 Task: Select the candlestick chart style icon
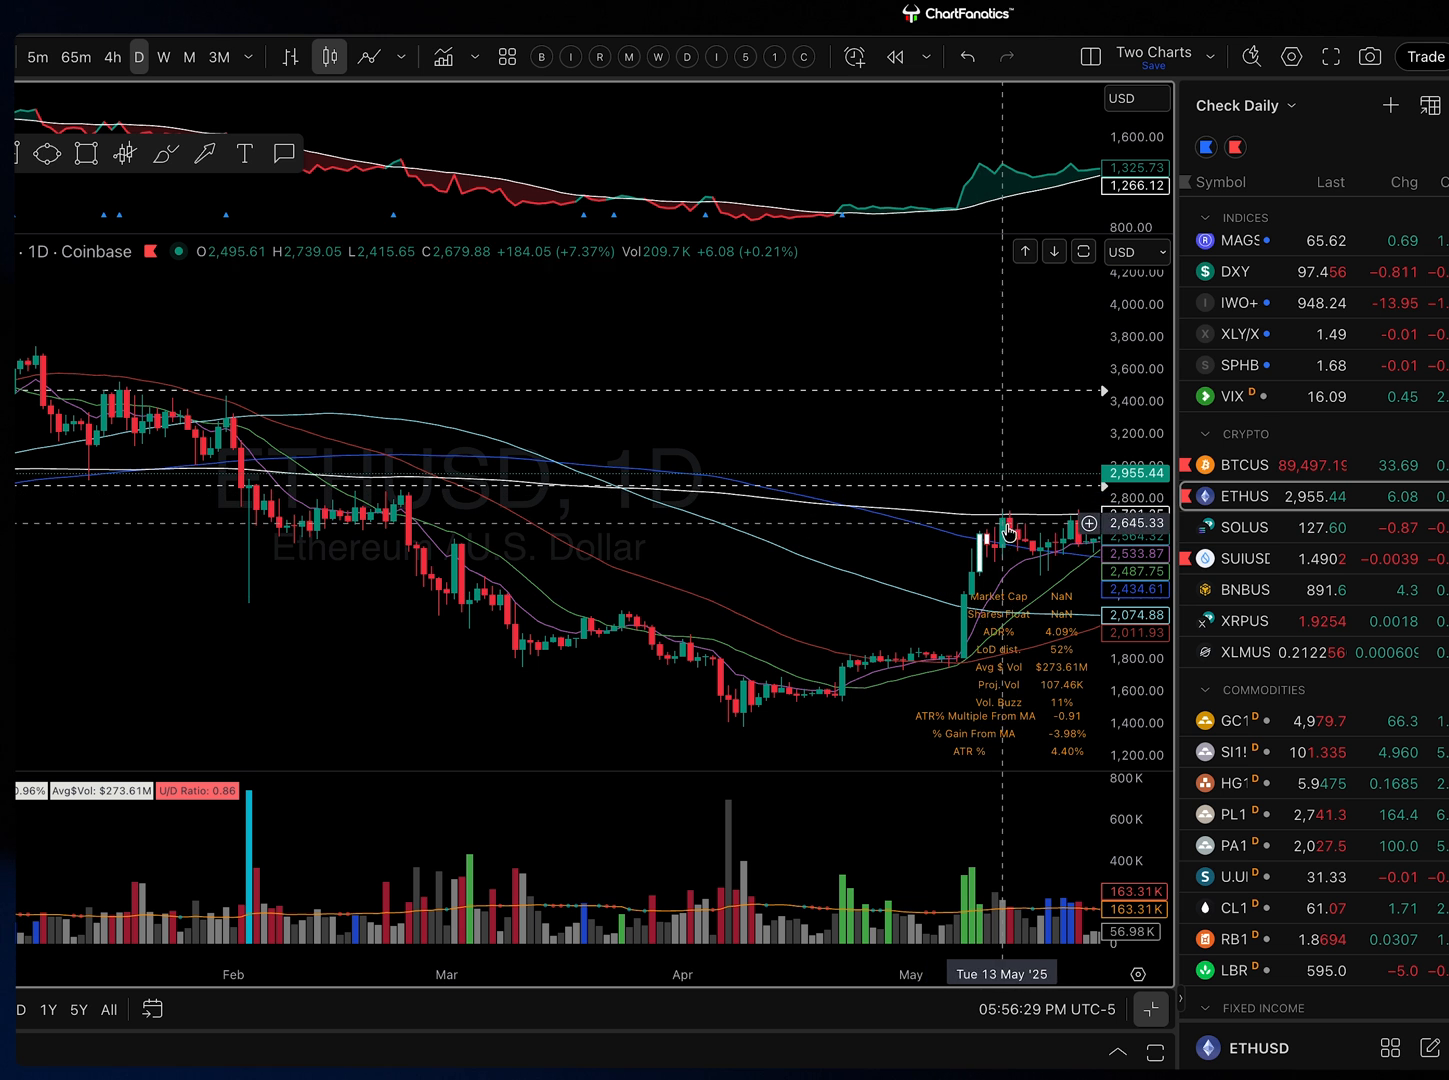click(x=329, y=57)
